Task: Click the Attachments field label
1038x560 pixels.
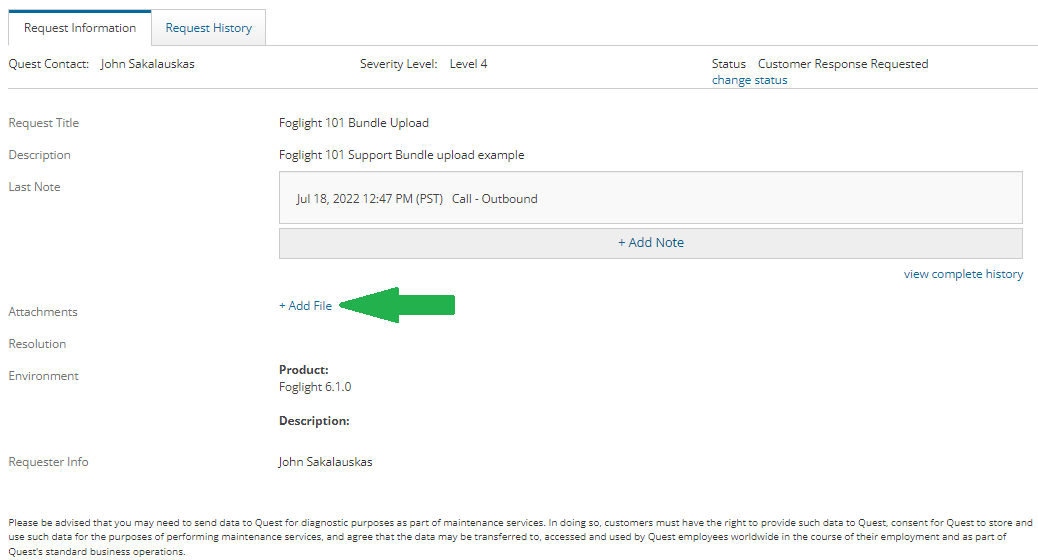Action: 43,312
